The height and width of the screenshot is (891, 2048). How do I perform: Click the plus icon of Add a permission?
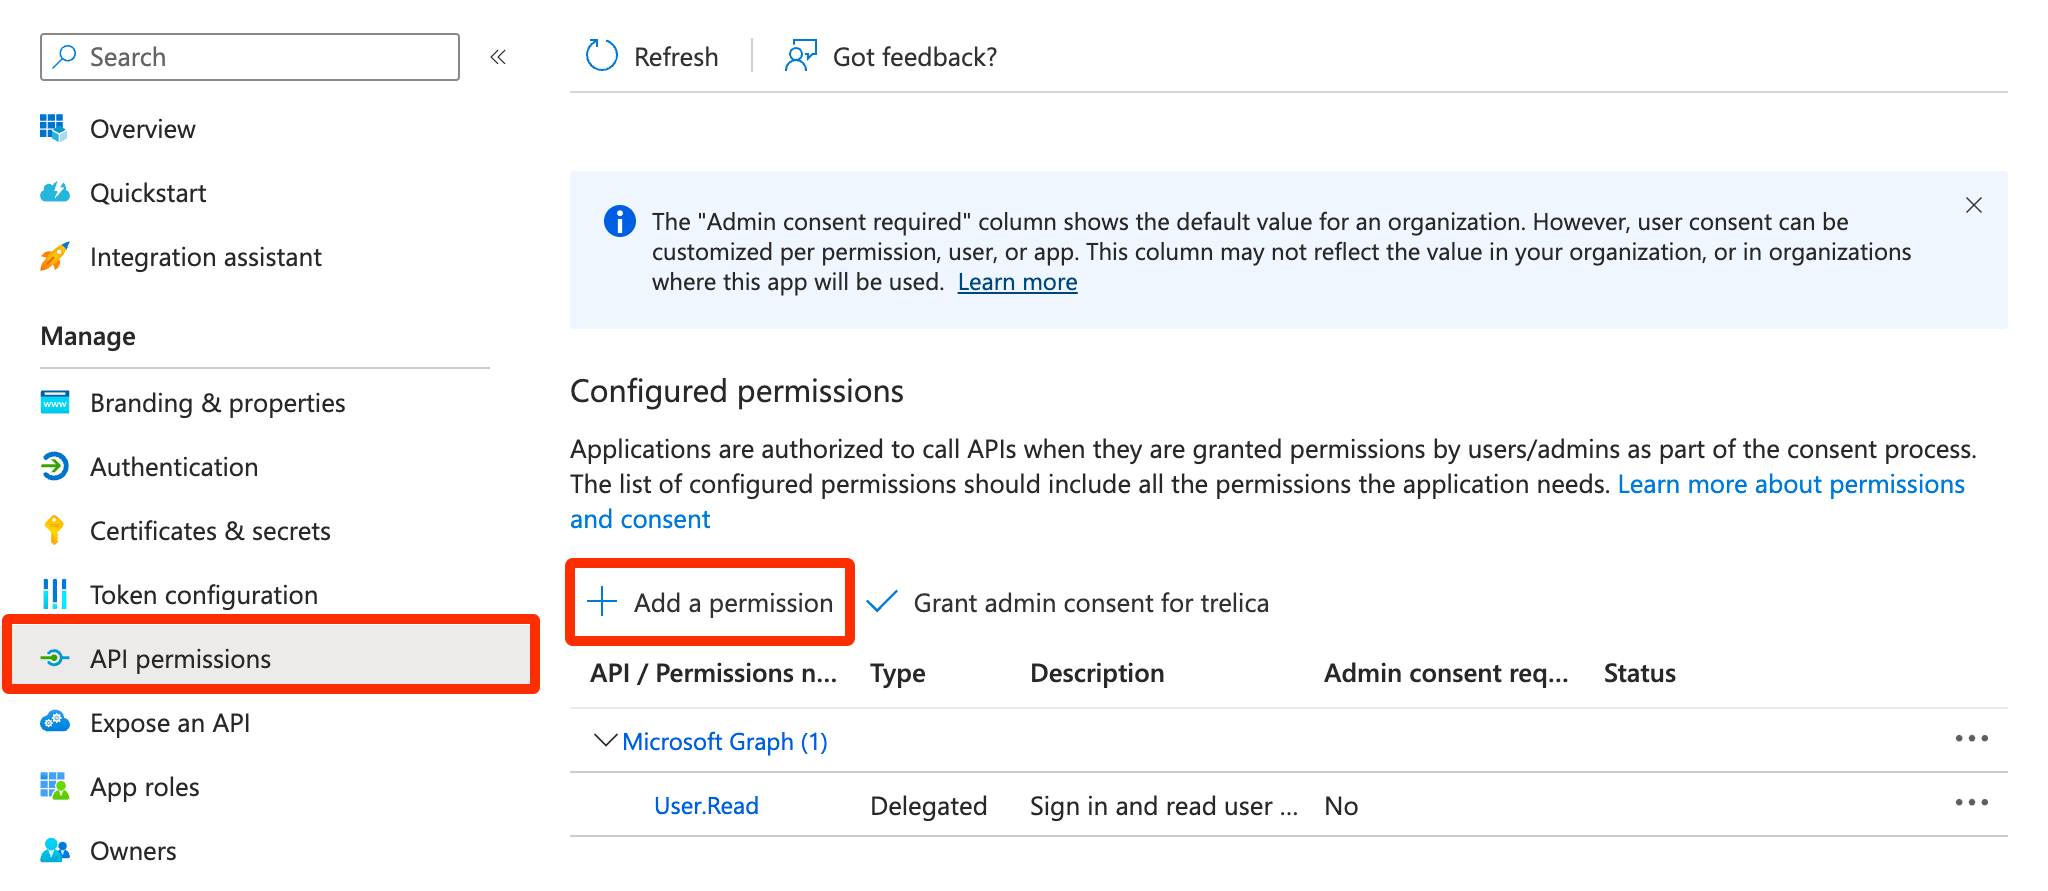[602, 602]
